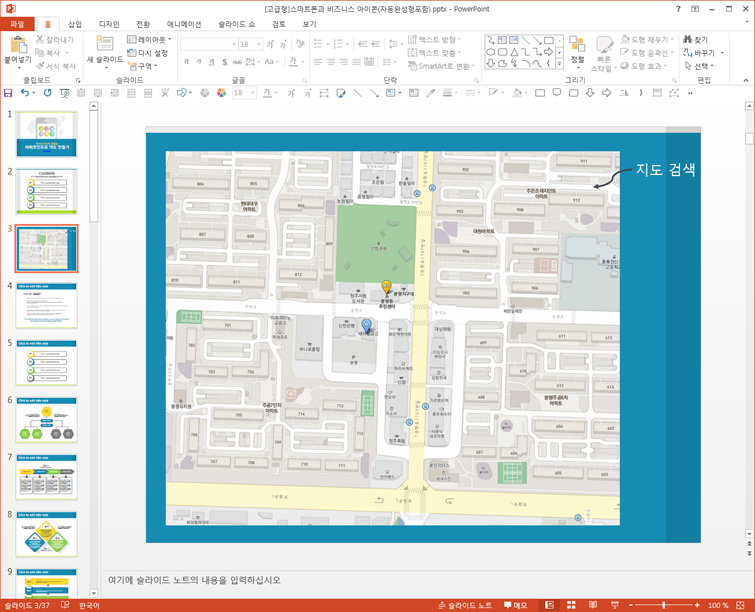Open the Comments (메모) pane from status bar
Viewport: 755px width, 612px height.
click(515, 605)
